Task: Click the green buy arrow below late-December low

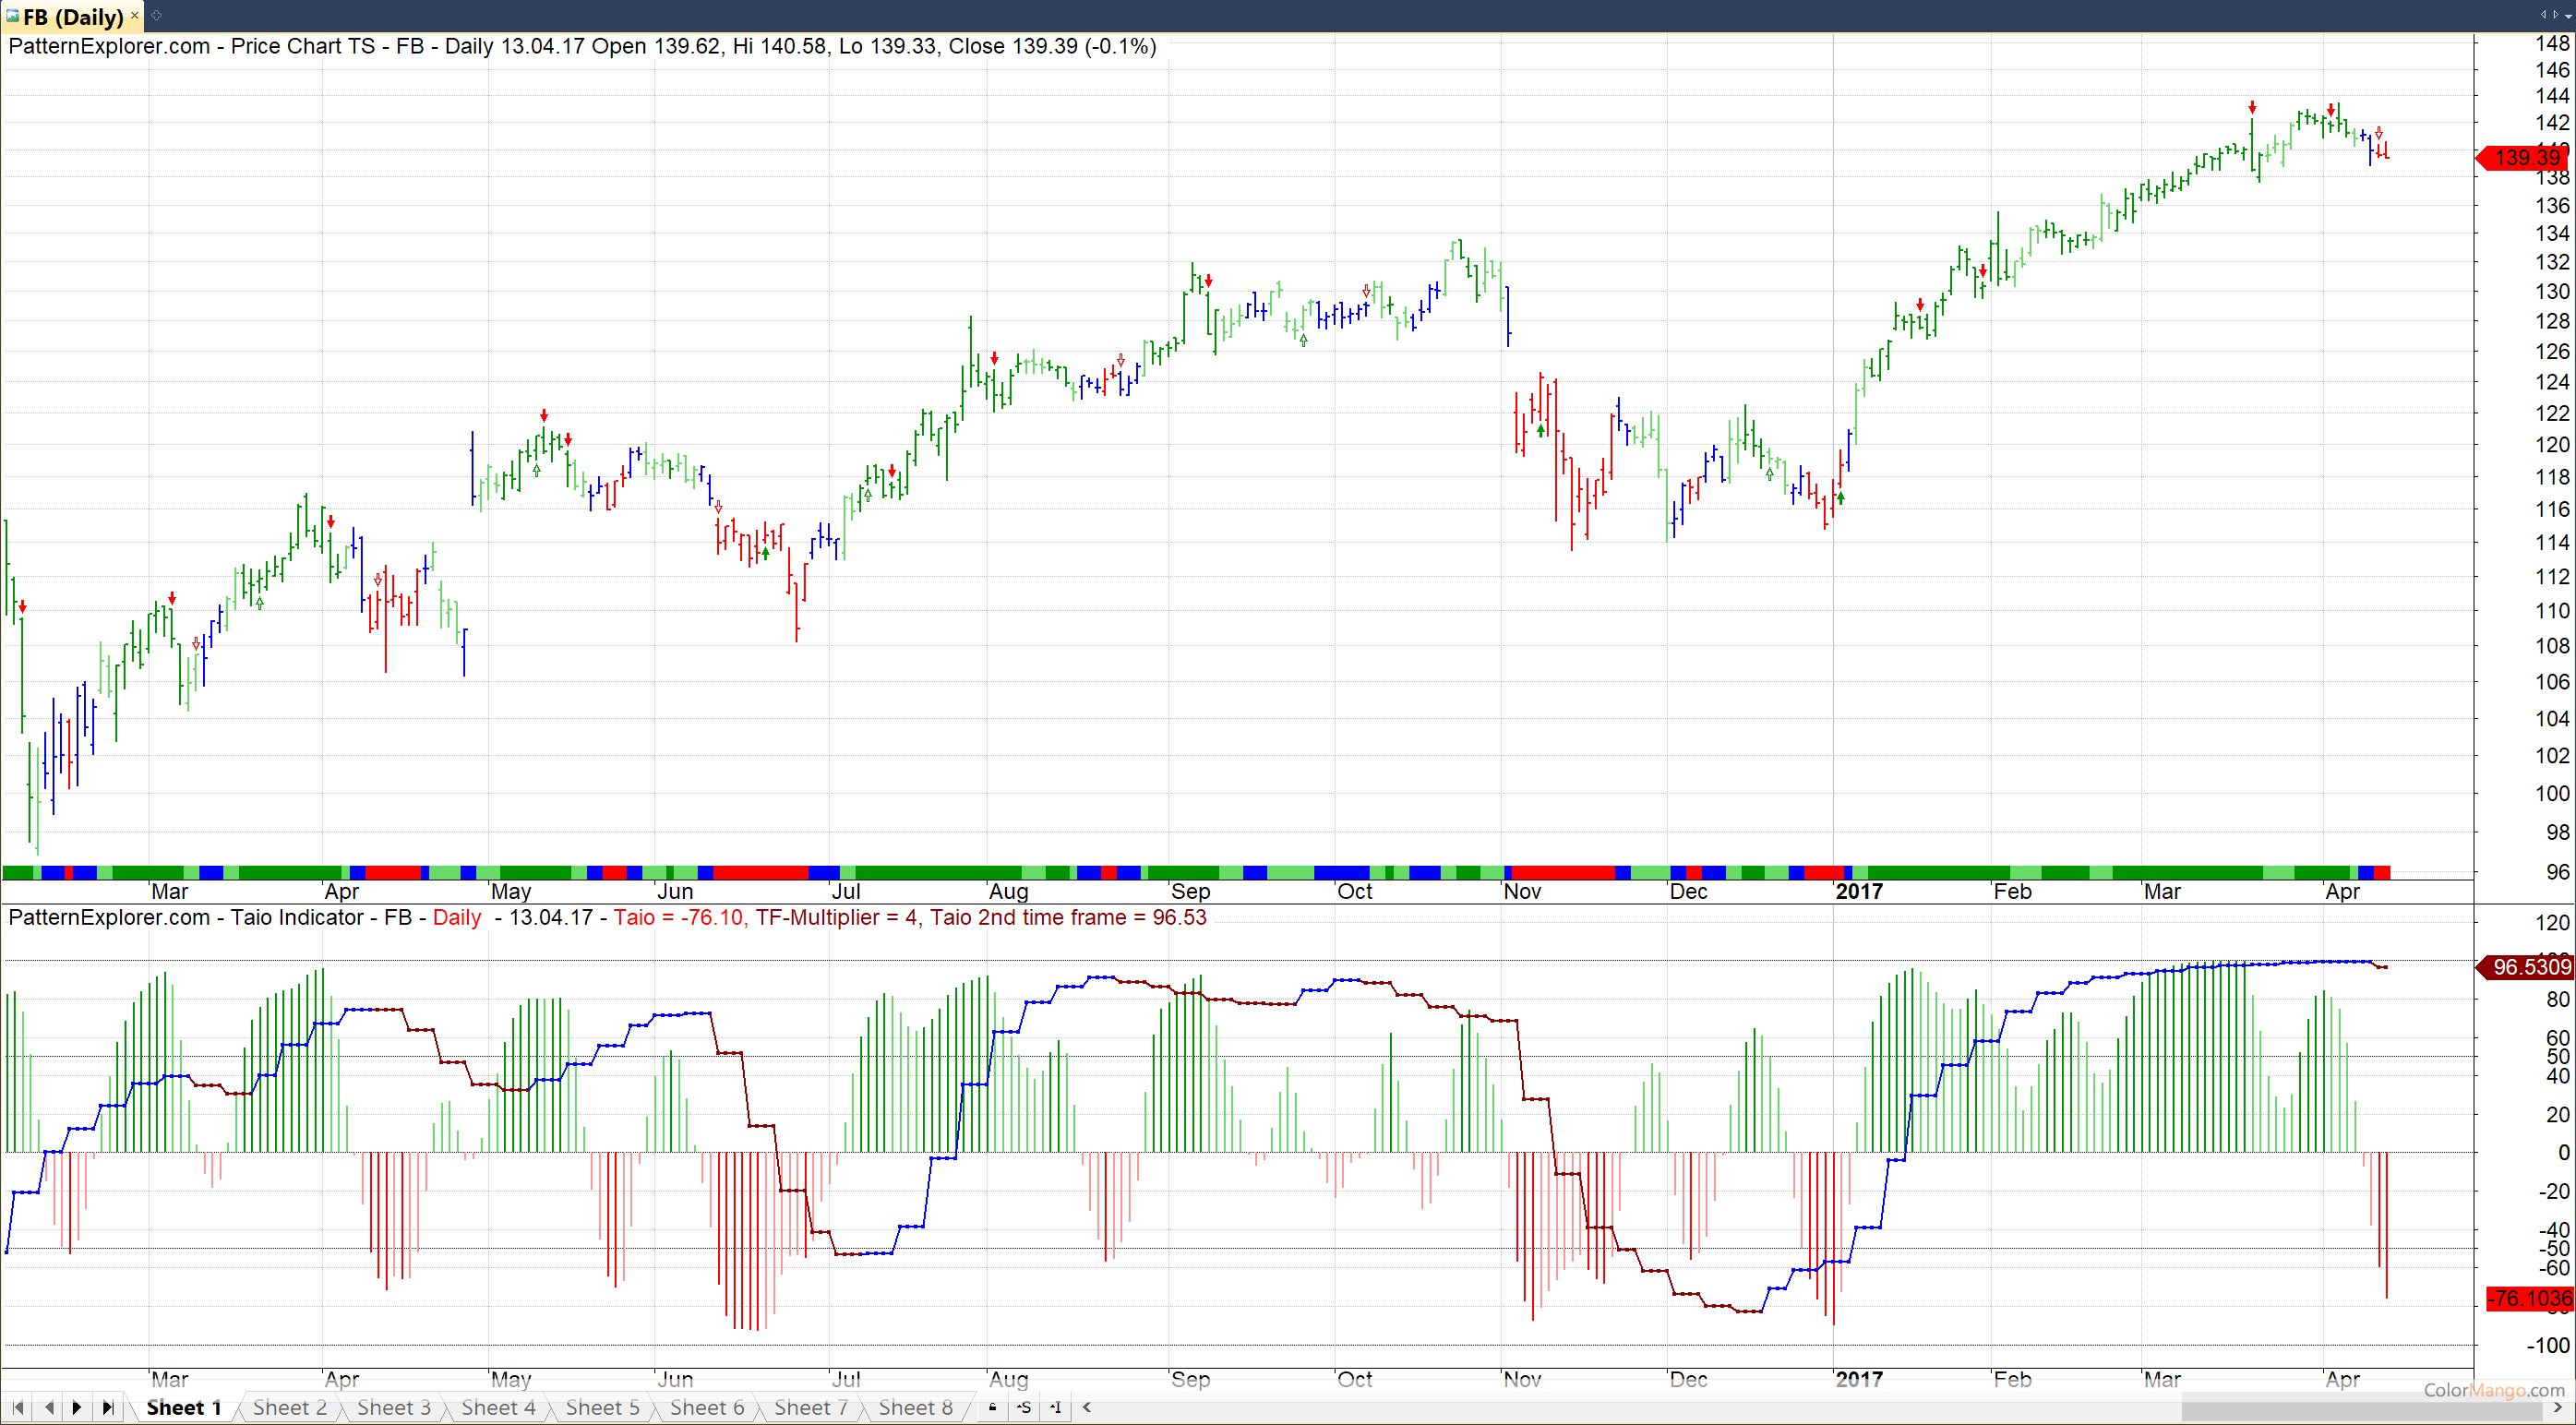Action: 1840,497
